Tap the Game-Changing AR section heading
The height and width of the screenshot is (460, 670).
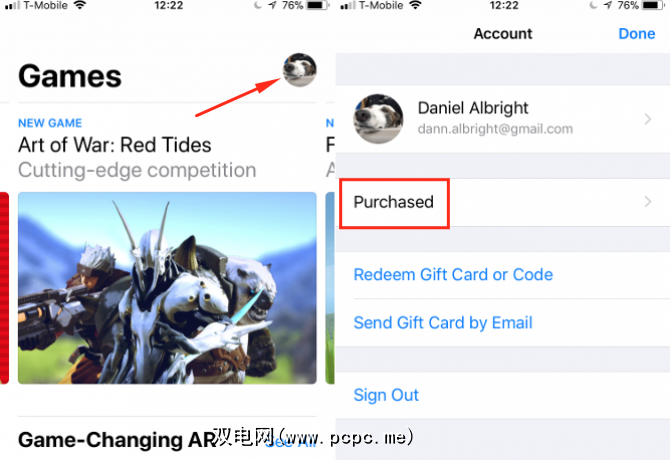118,440
